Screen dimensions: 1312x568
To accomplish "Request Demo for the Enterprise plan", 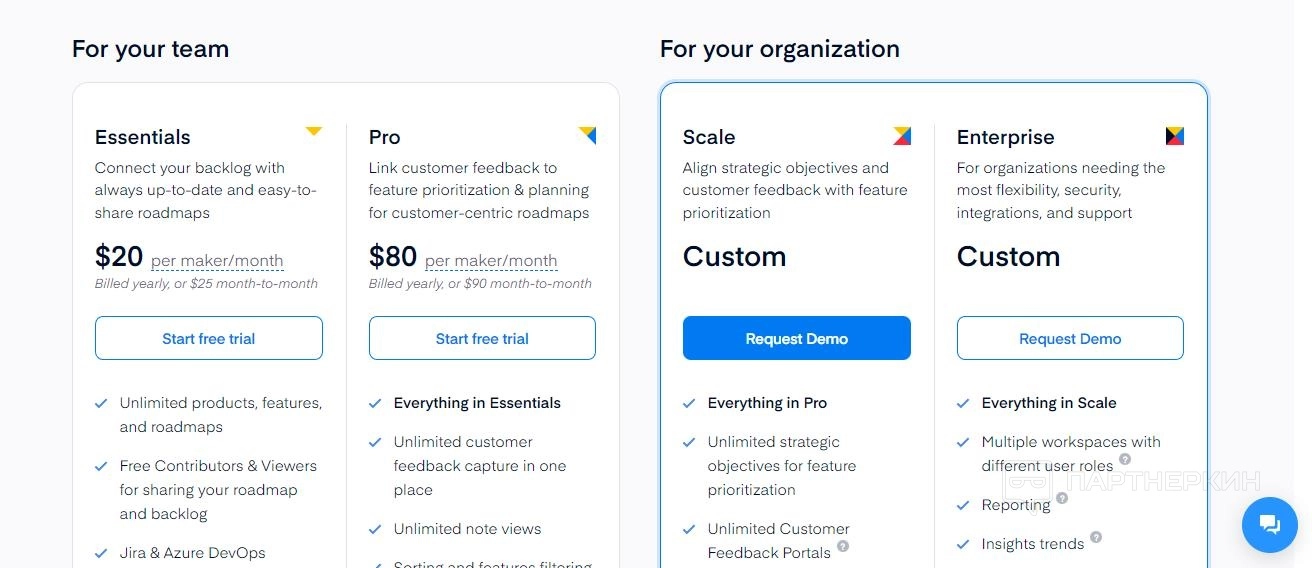I will 1070,339.
